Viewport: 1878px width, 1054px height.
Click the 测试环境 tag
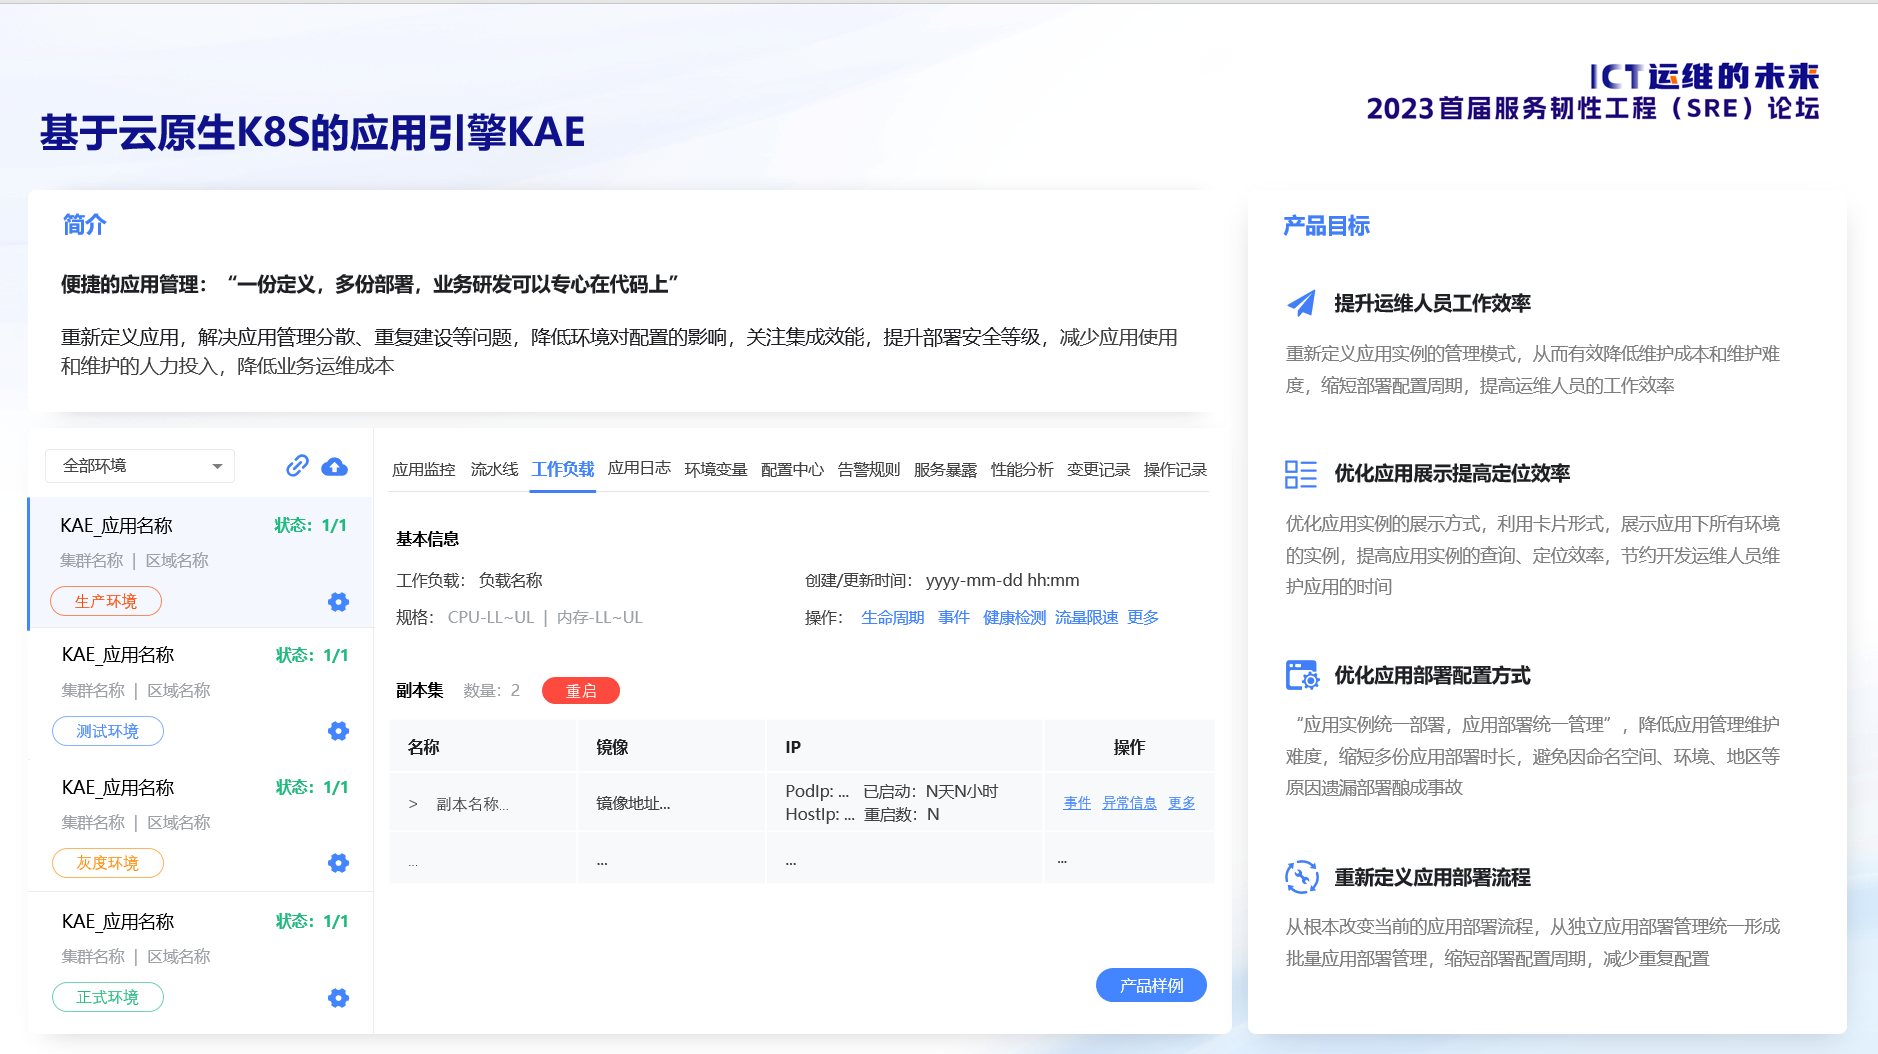(108, 731)
